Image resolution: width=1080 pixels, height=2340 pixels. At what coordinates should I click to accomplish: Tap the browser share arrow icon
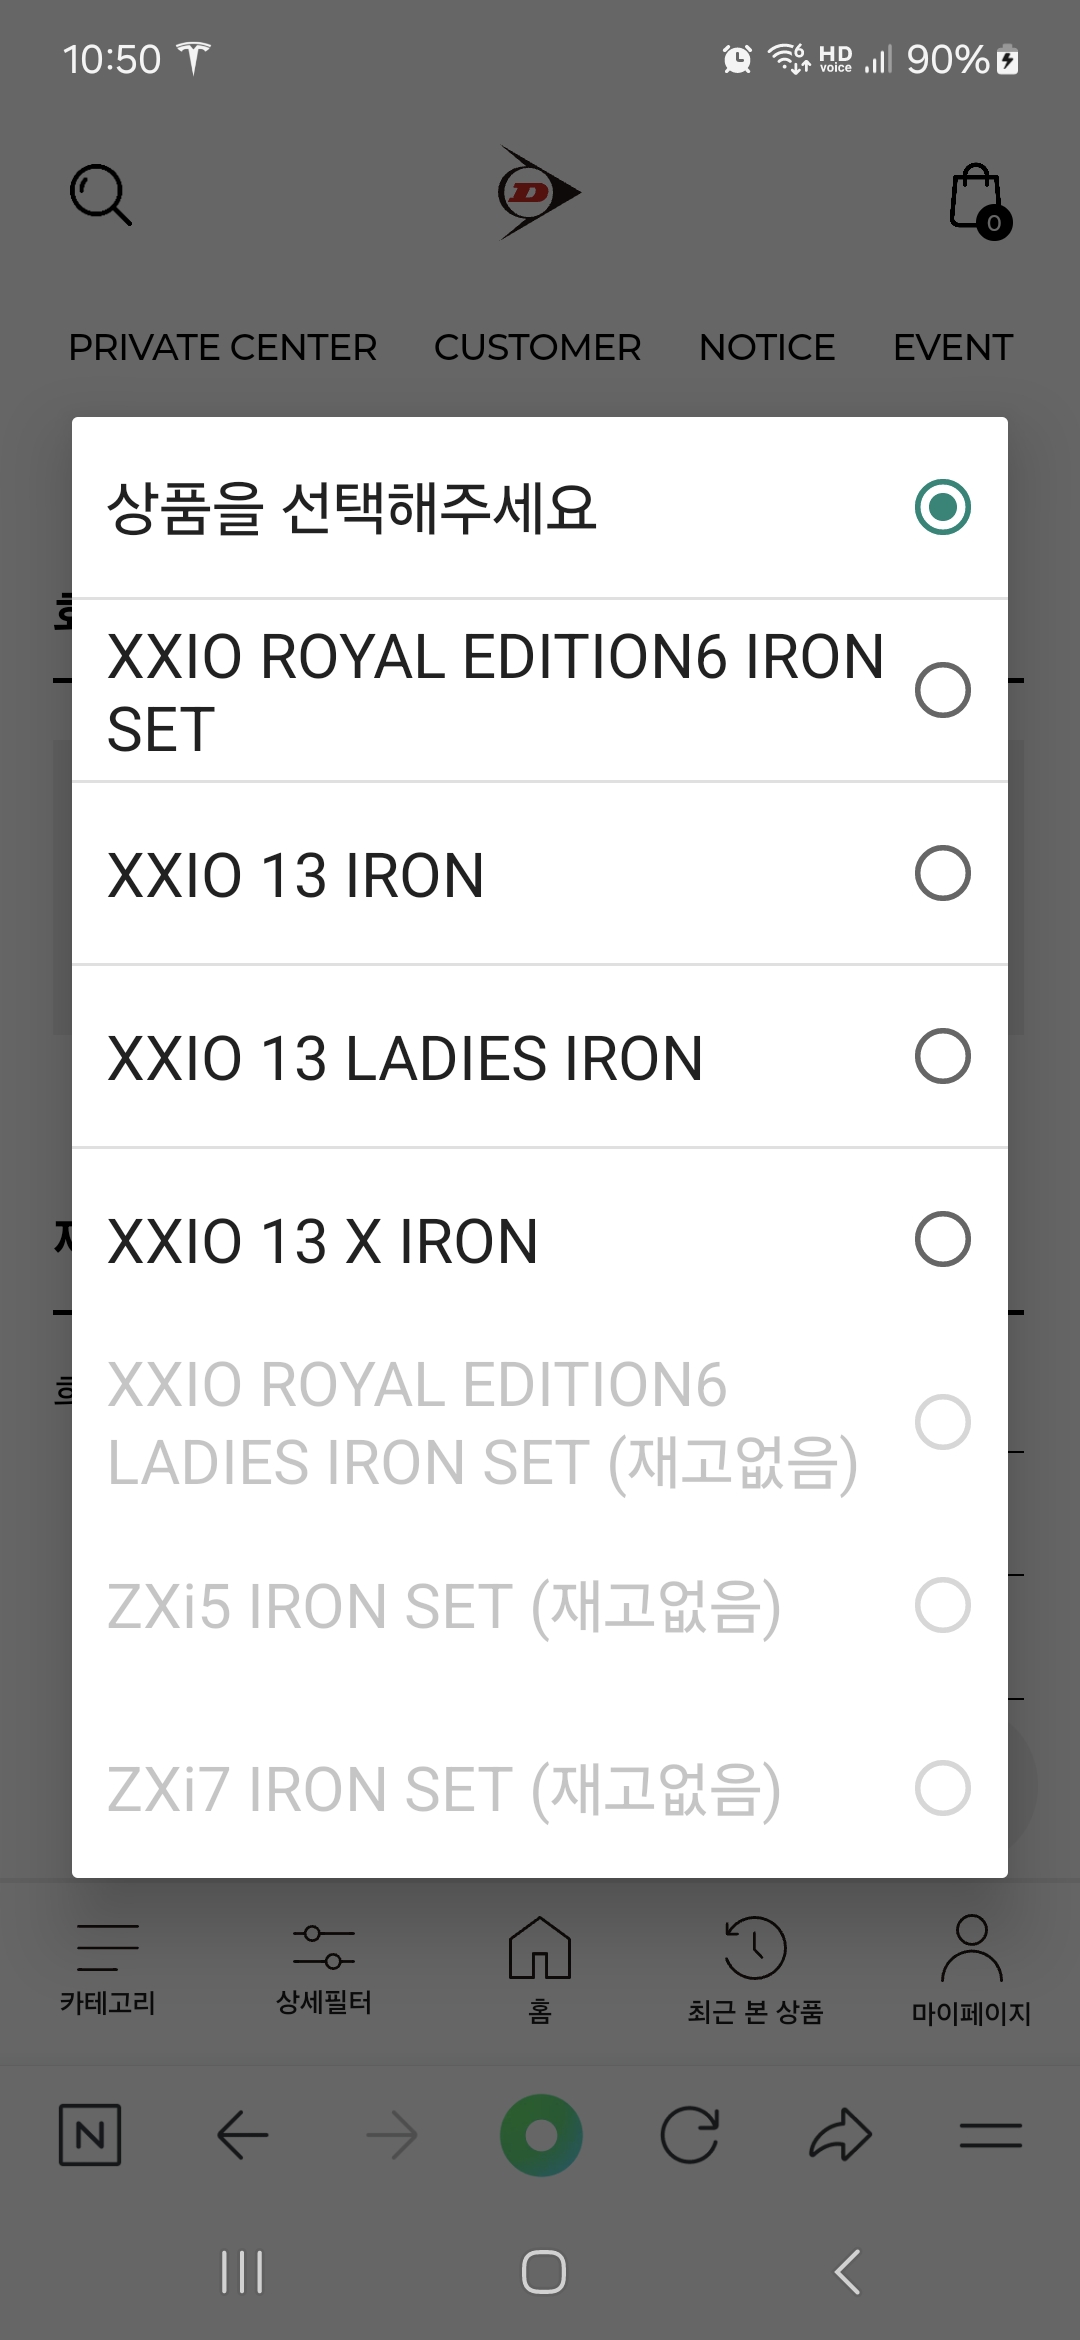pyautogui.click(x=840, y=2135)
